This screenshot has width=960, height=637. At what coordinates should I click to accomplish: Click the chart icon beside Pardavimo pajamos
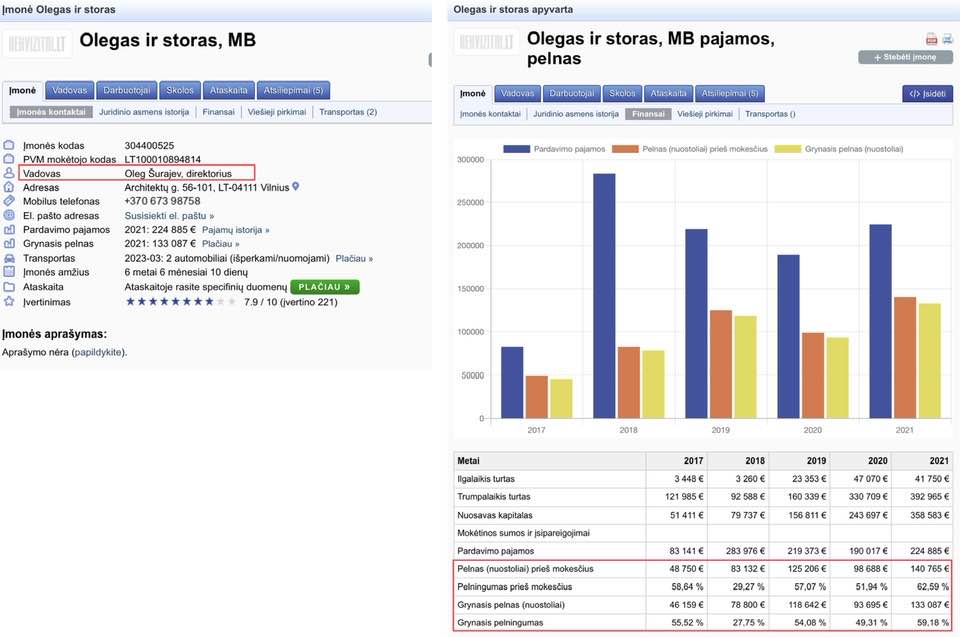[9, 230]
